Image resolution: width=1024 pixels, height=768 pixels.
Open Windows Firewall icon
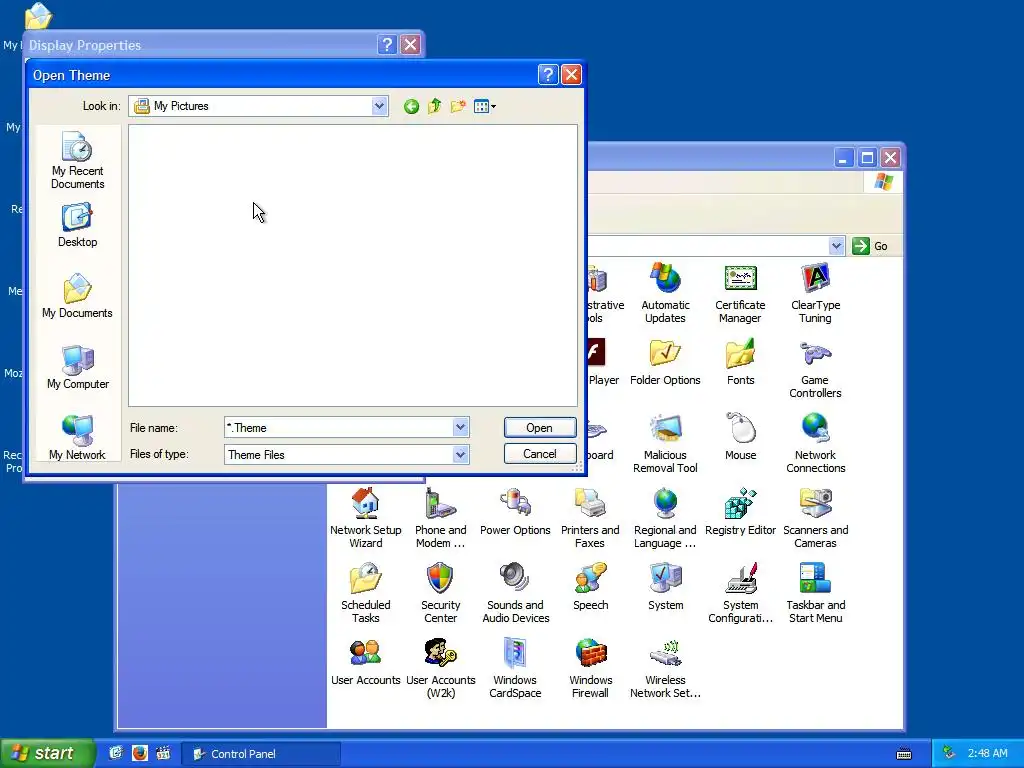click(x=590, y=669)
